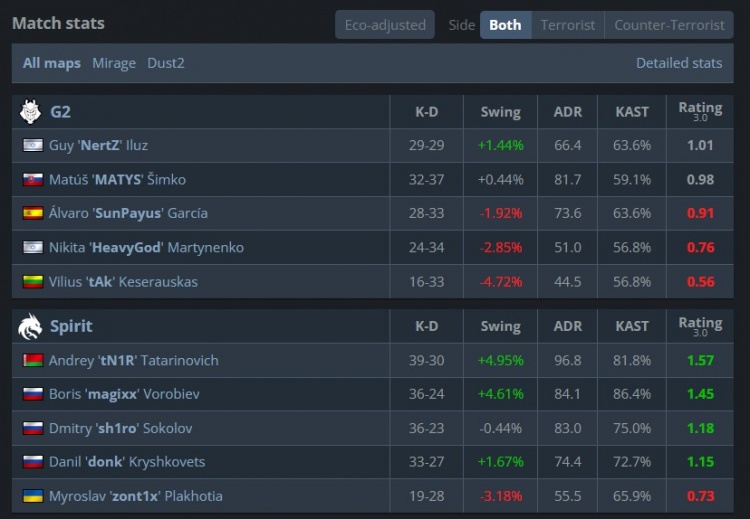Screen dimensions: 750x519
Task: Click the Slovak flag beside MATYS
Action: [x=32, y=180]
